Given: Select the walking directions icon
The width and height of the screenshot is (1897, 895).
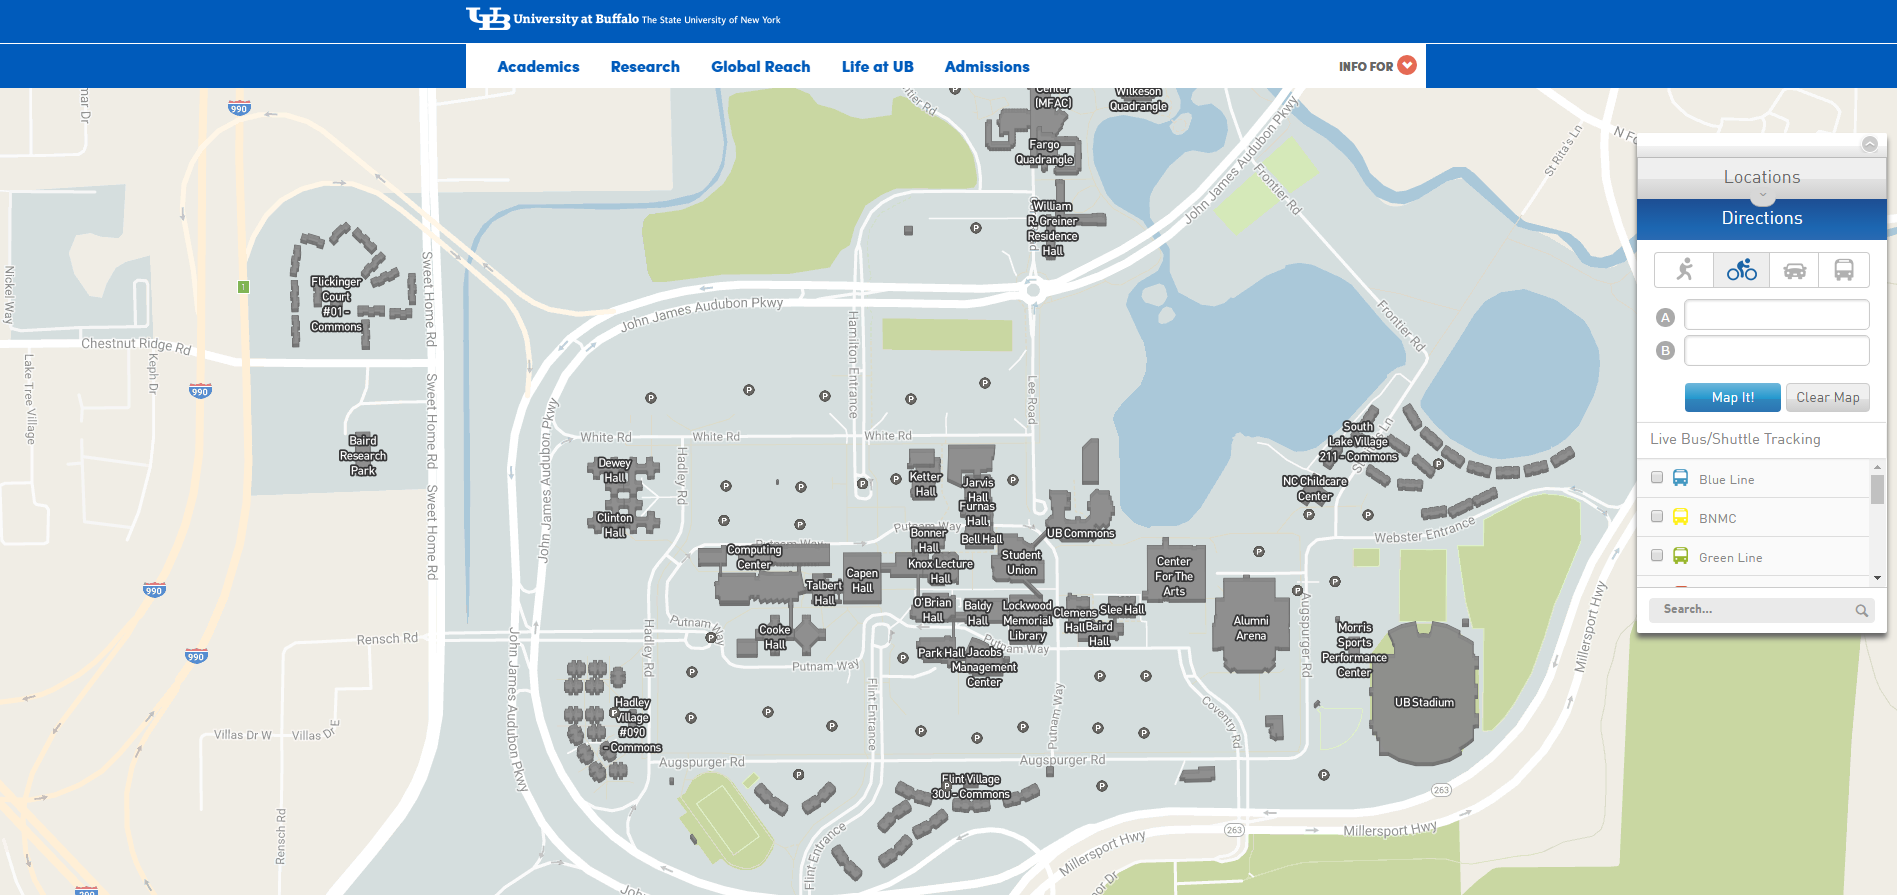Looking at the screenshot, I should coord(1685,270).
